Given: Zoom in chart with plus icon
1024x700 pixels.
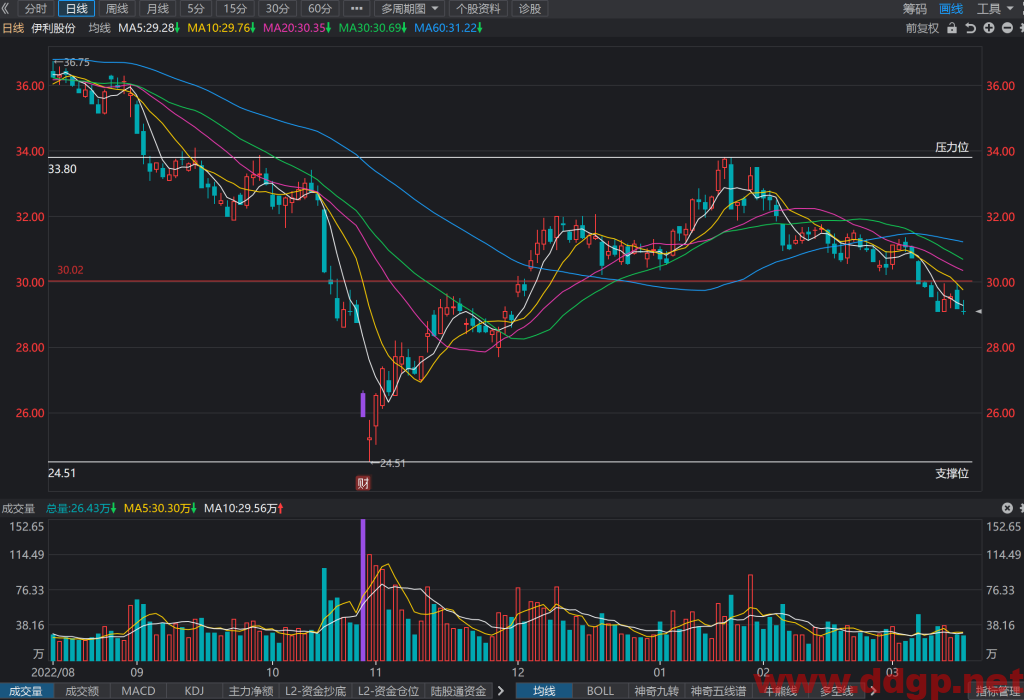Looking at the screenshot, I should coord(989,28).
